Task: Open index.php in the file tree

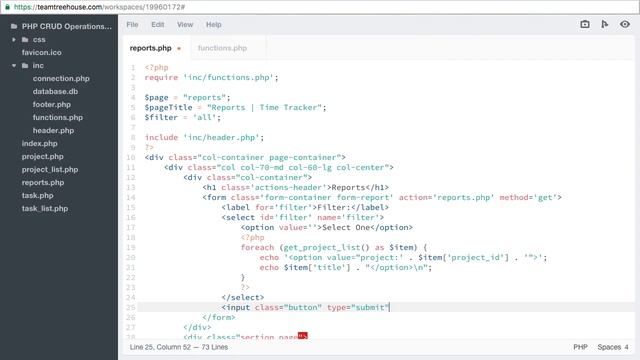Action: (x=40, y=144)
